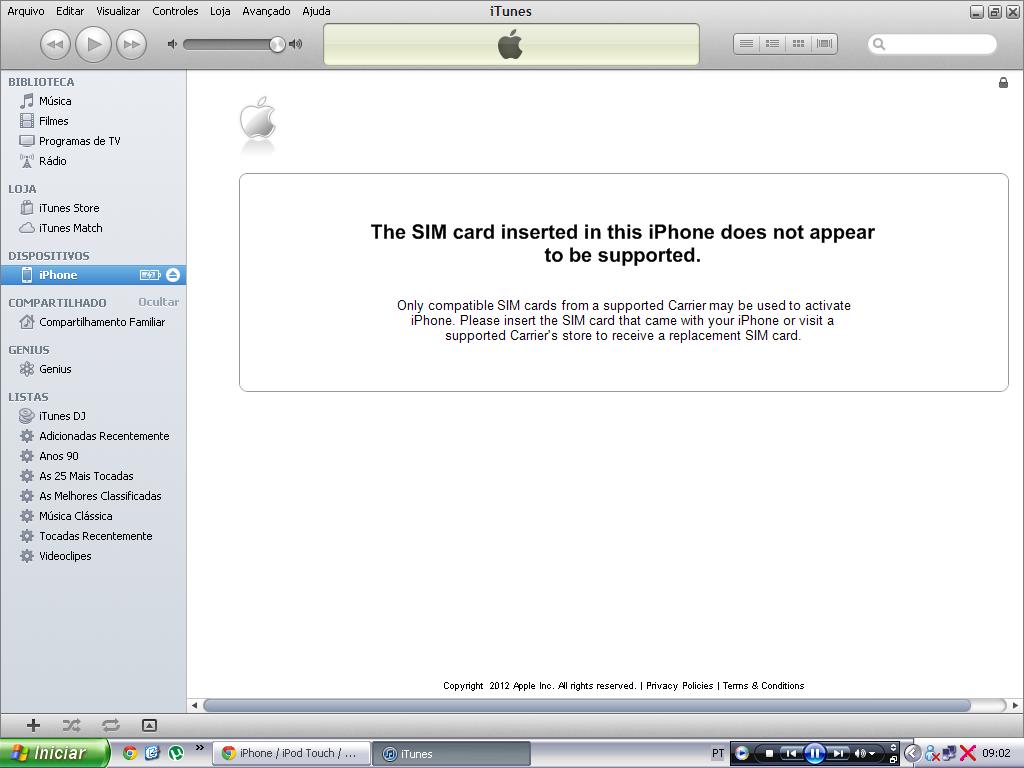Open the Terms & Conditions link

(x=763, y=686)
